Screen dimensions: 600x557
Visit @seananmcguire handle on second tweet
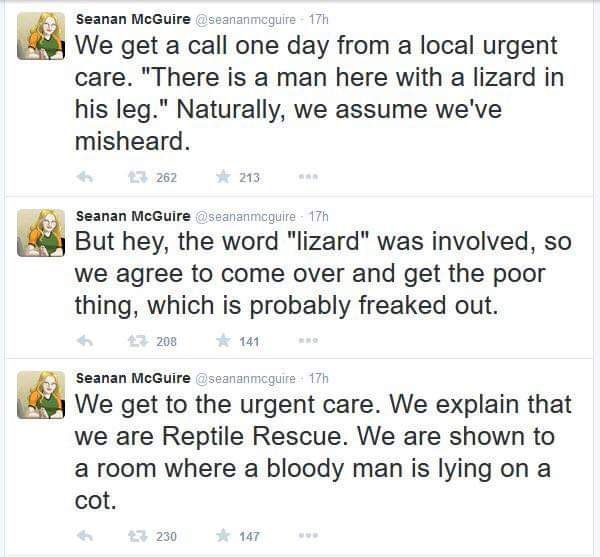246,217
